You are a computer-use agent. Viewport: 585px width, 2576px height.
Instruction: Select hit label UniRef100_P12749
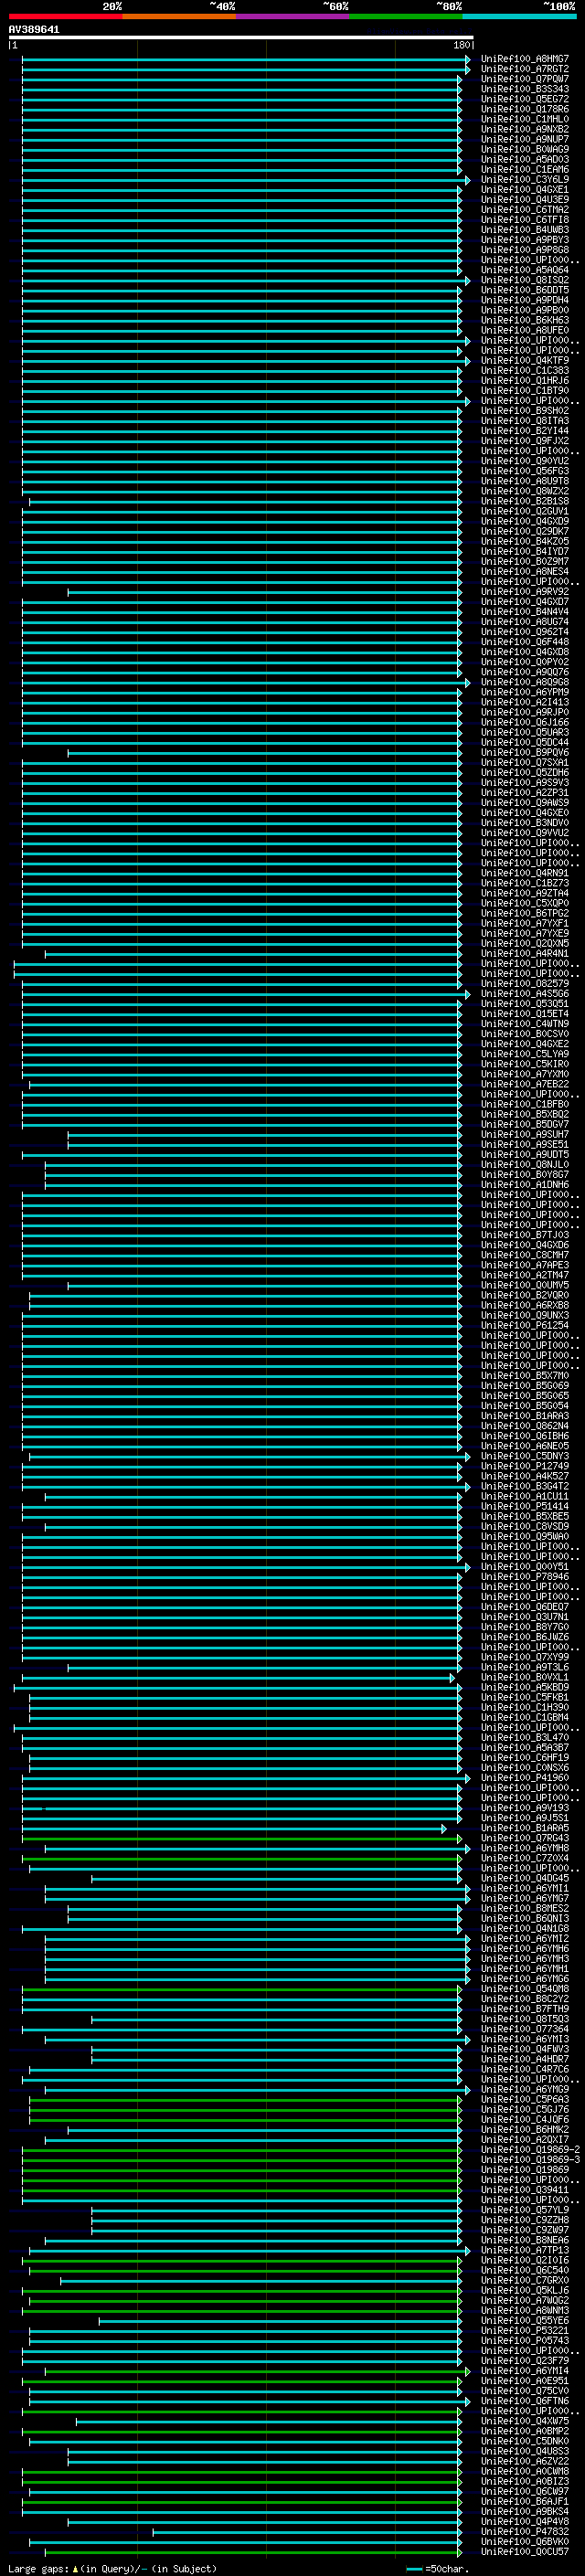point(525,1467)
